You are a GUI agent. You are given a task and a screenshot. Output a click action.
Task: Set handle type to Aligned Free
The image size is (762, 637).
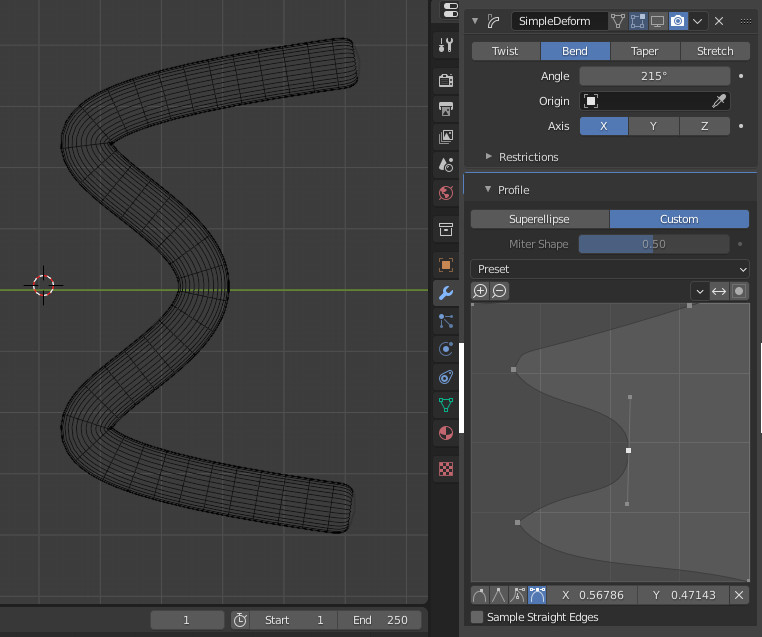[537, 595]
